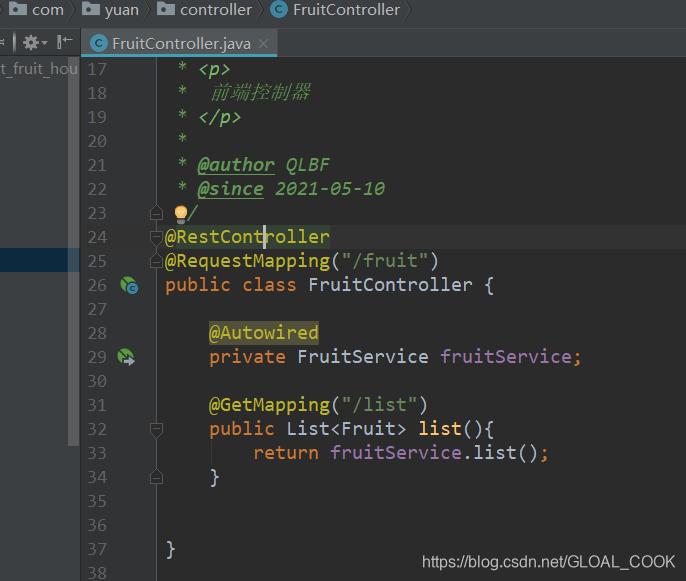Screen dimensions: 686x581
Task: Click the @author Javadoc tag
Action: click(x=236, y=165)
